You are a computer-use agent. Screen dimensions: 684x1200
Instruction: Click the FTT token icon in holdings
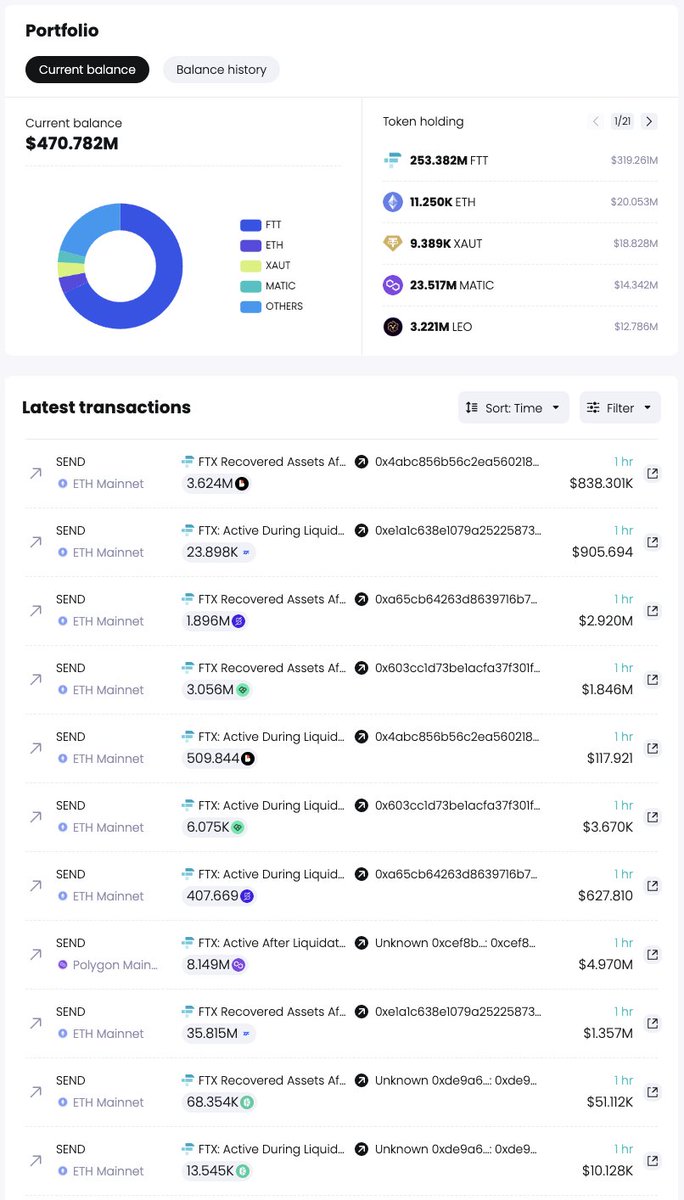(393, 160)
